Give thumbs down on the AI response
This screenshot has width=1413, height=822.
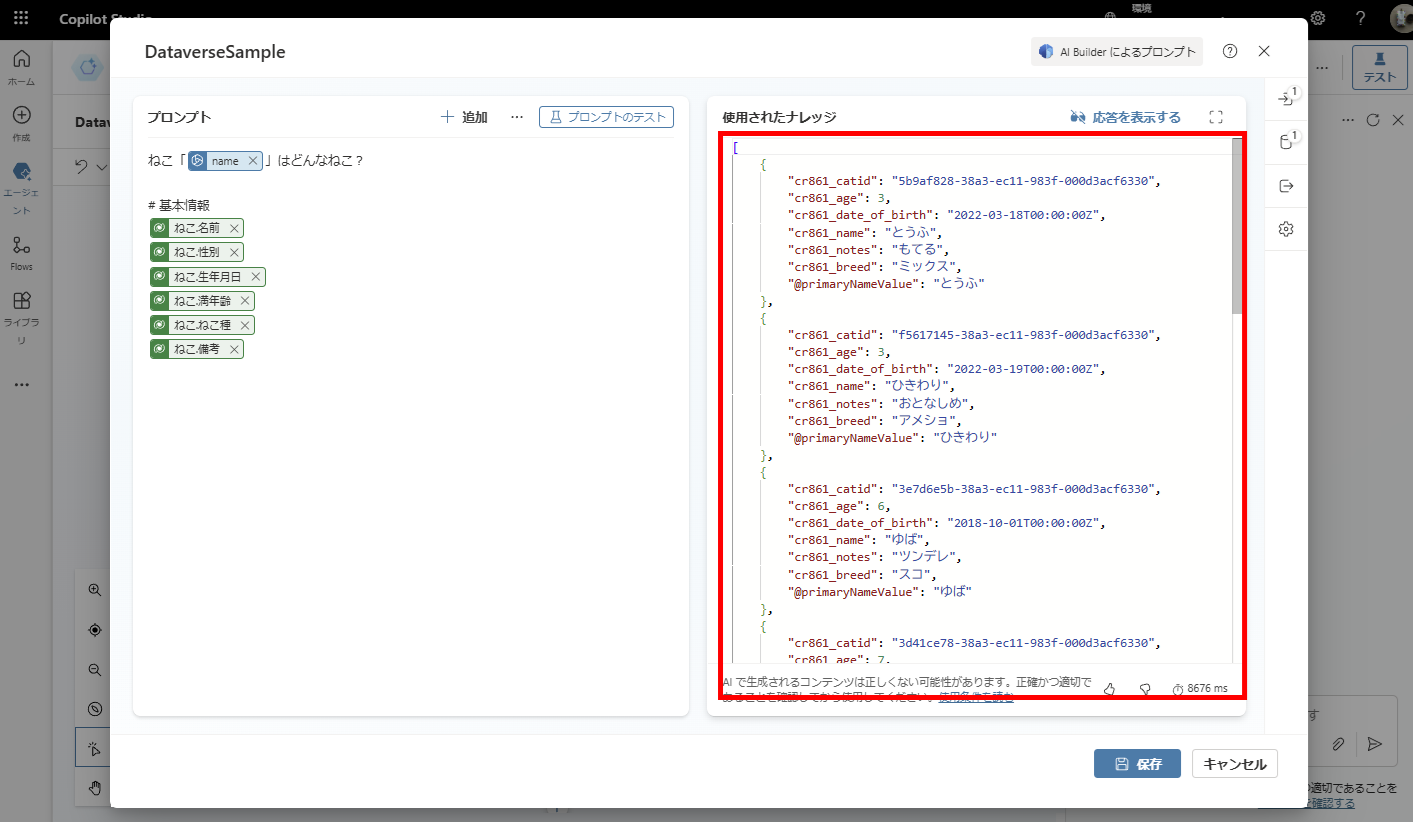click(1144, 689)
